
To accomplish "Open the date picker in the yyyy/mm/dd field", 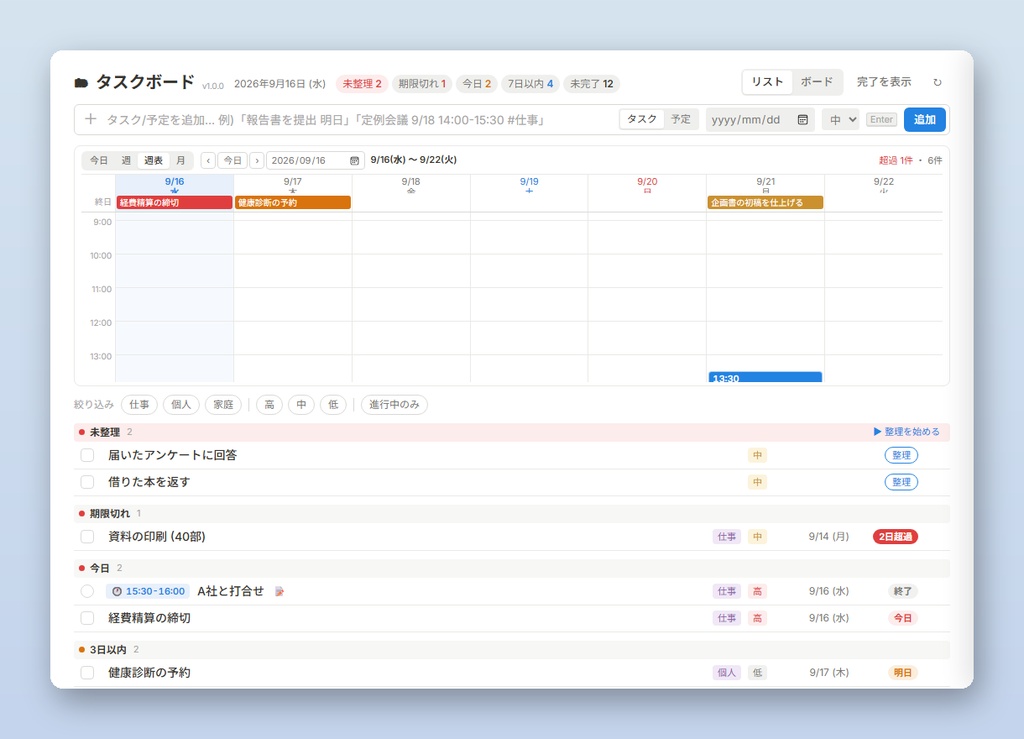I will 803,119.
